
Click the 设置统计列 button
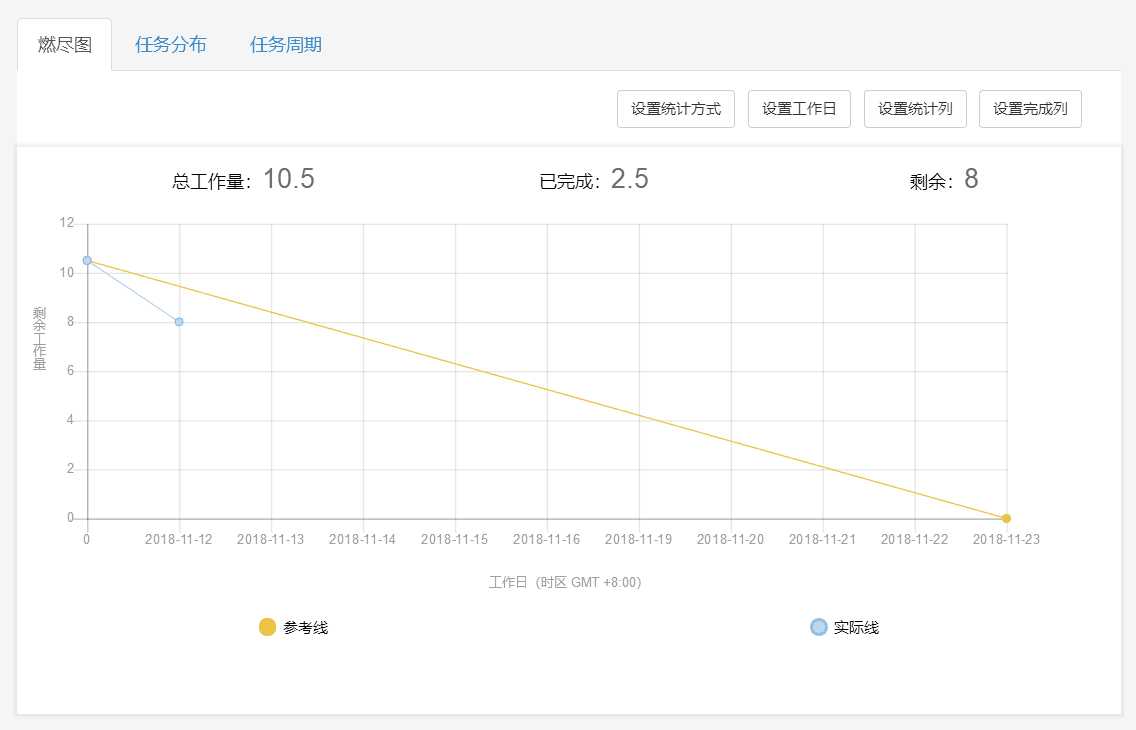point(915,109)
